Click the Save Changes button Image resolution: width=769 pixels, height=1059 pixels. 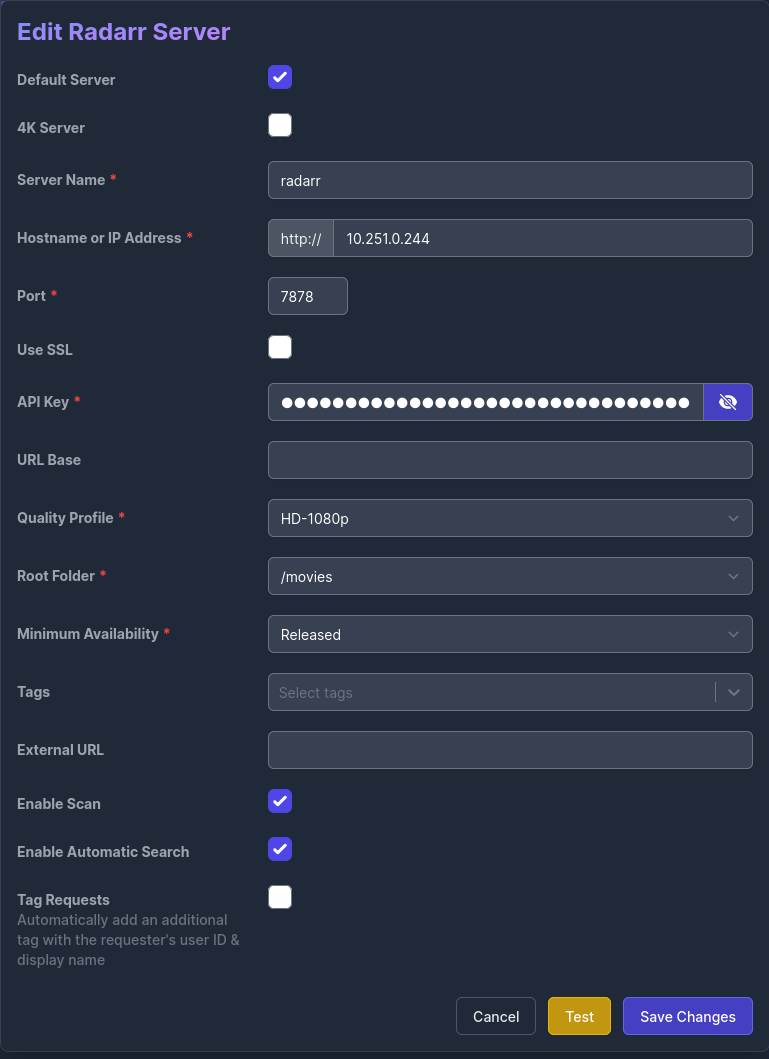tap(687, 1016)
